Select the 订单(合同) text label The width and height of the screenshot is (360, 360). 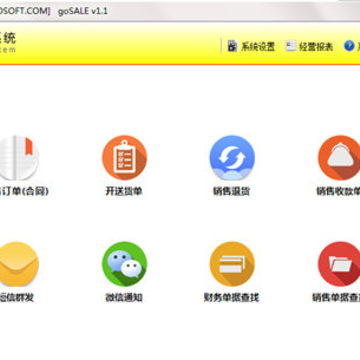(25, 191)
